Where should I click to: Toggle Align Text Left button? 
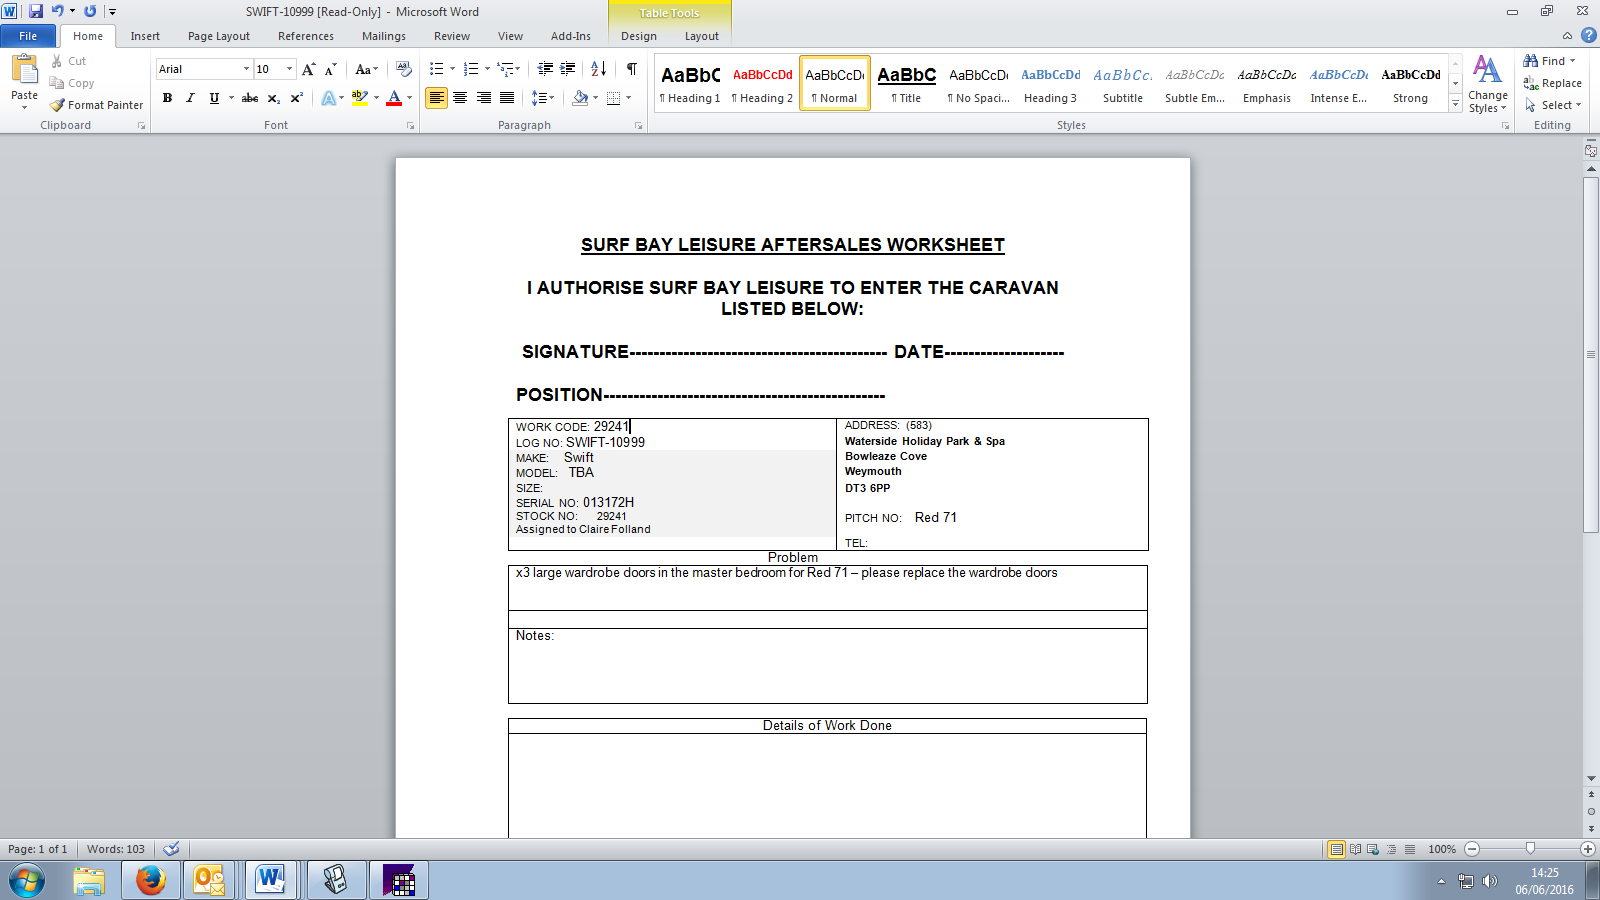[x=436, y=98]
